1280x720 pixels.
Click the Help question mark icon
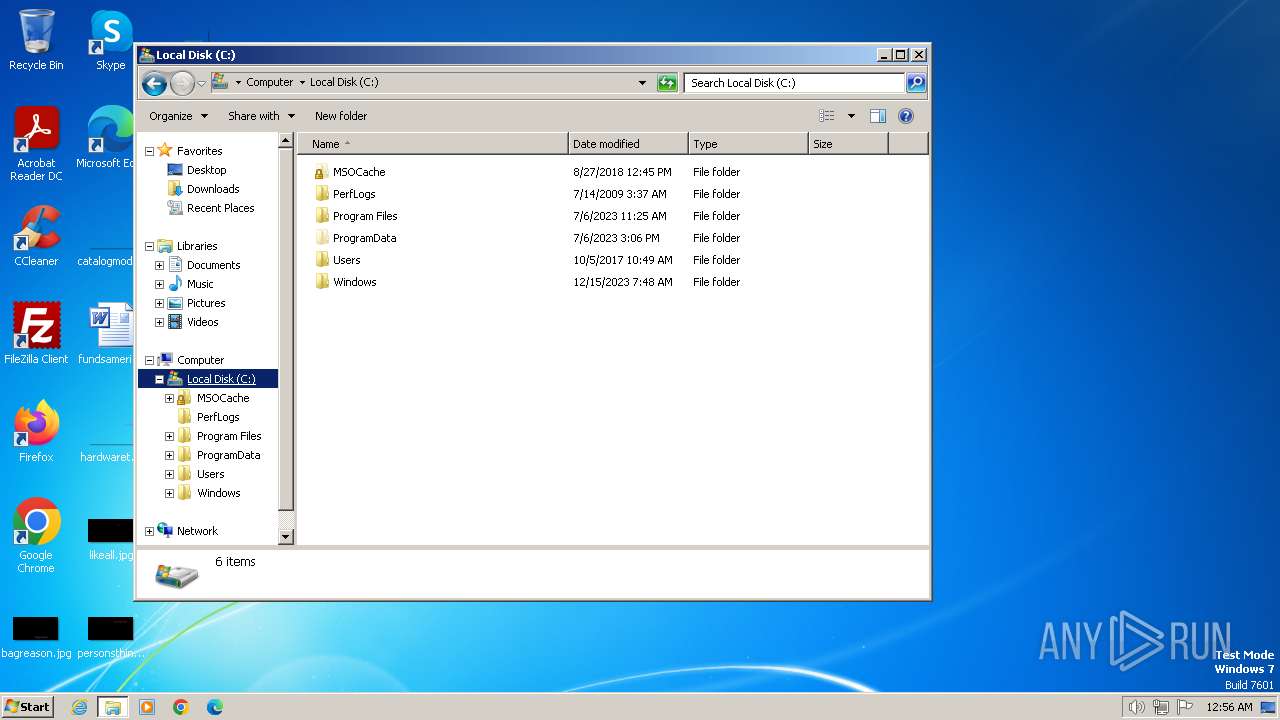(x=906, y=116)
